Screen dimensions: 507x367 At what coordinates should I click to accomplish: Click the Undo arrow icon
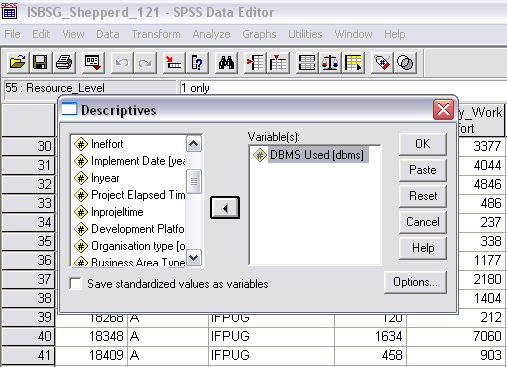click(122, 62)
